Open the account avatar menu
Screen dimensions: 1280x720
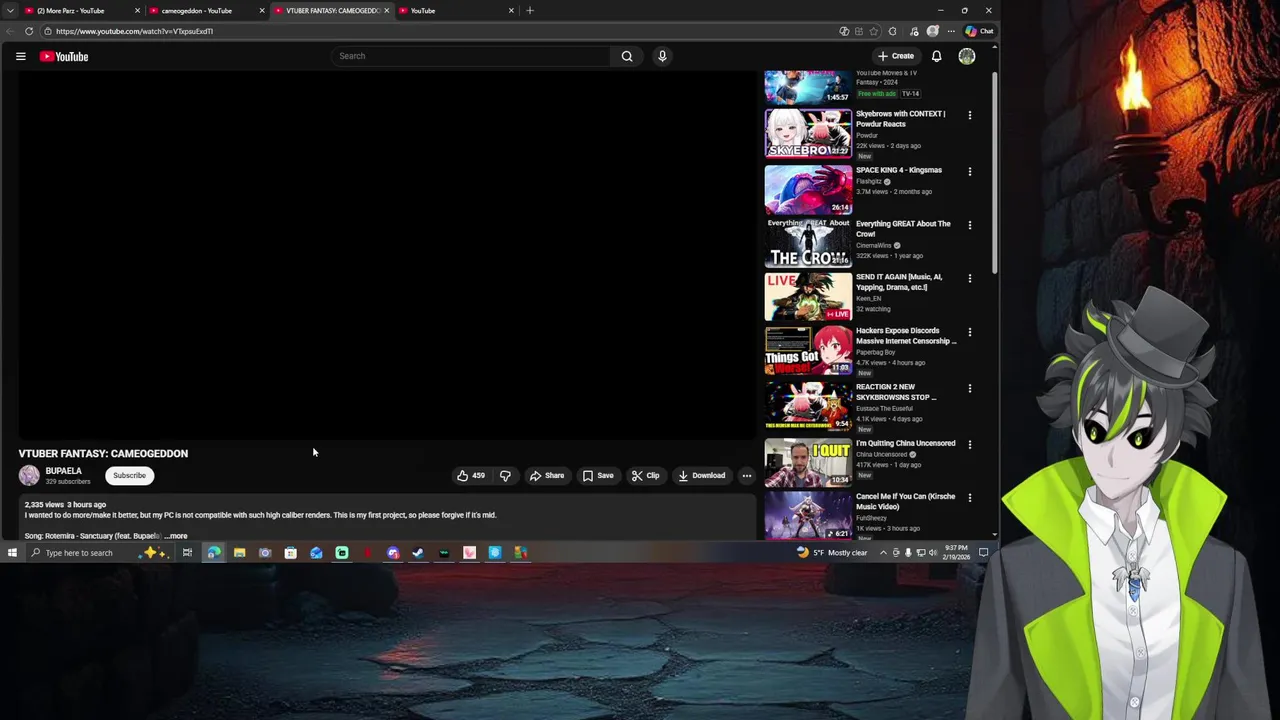point(967,56)
